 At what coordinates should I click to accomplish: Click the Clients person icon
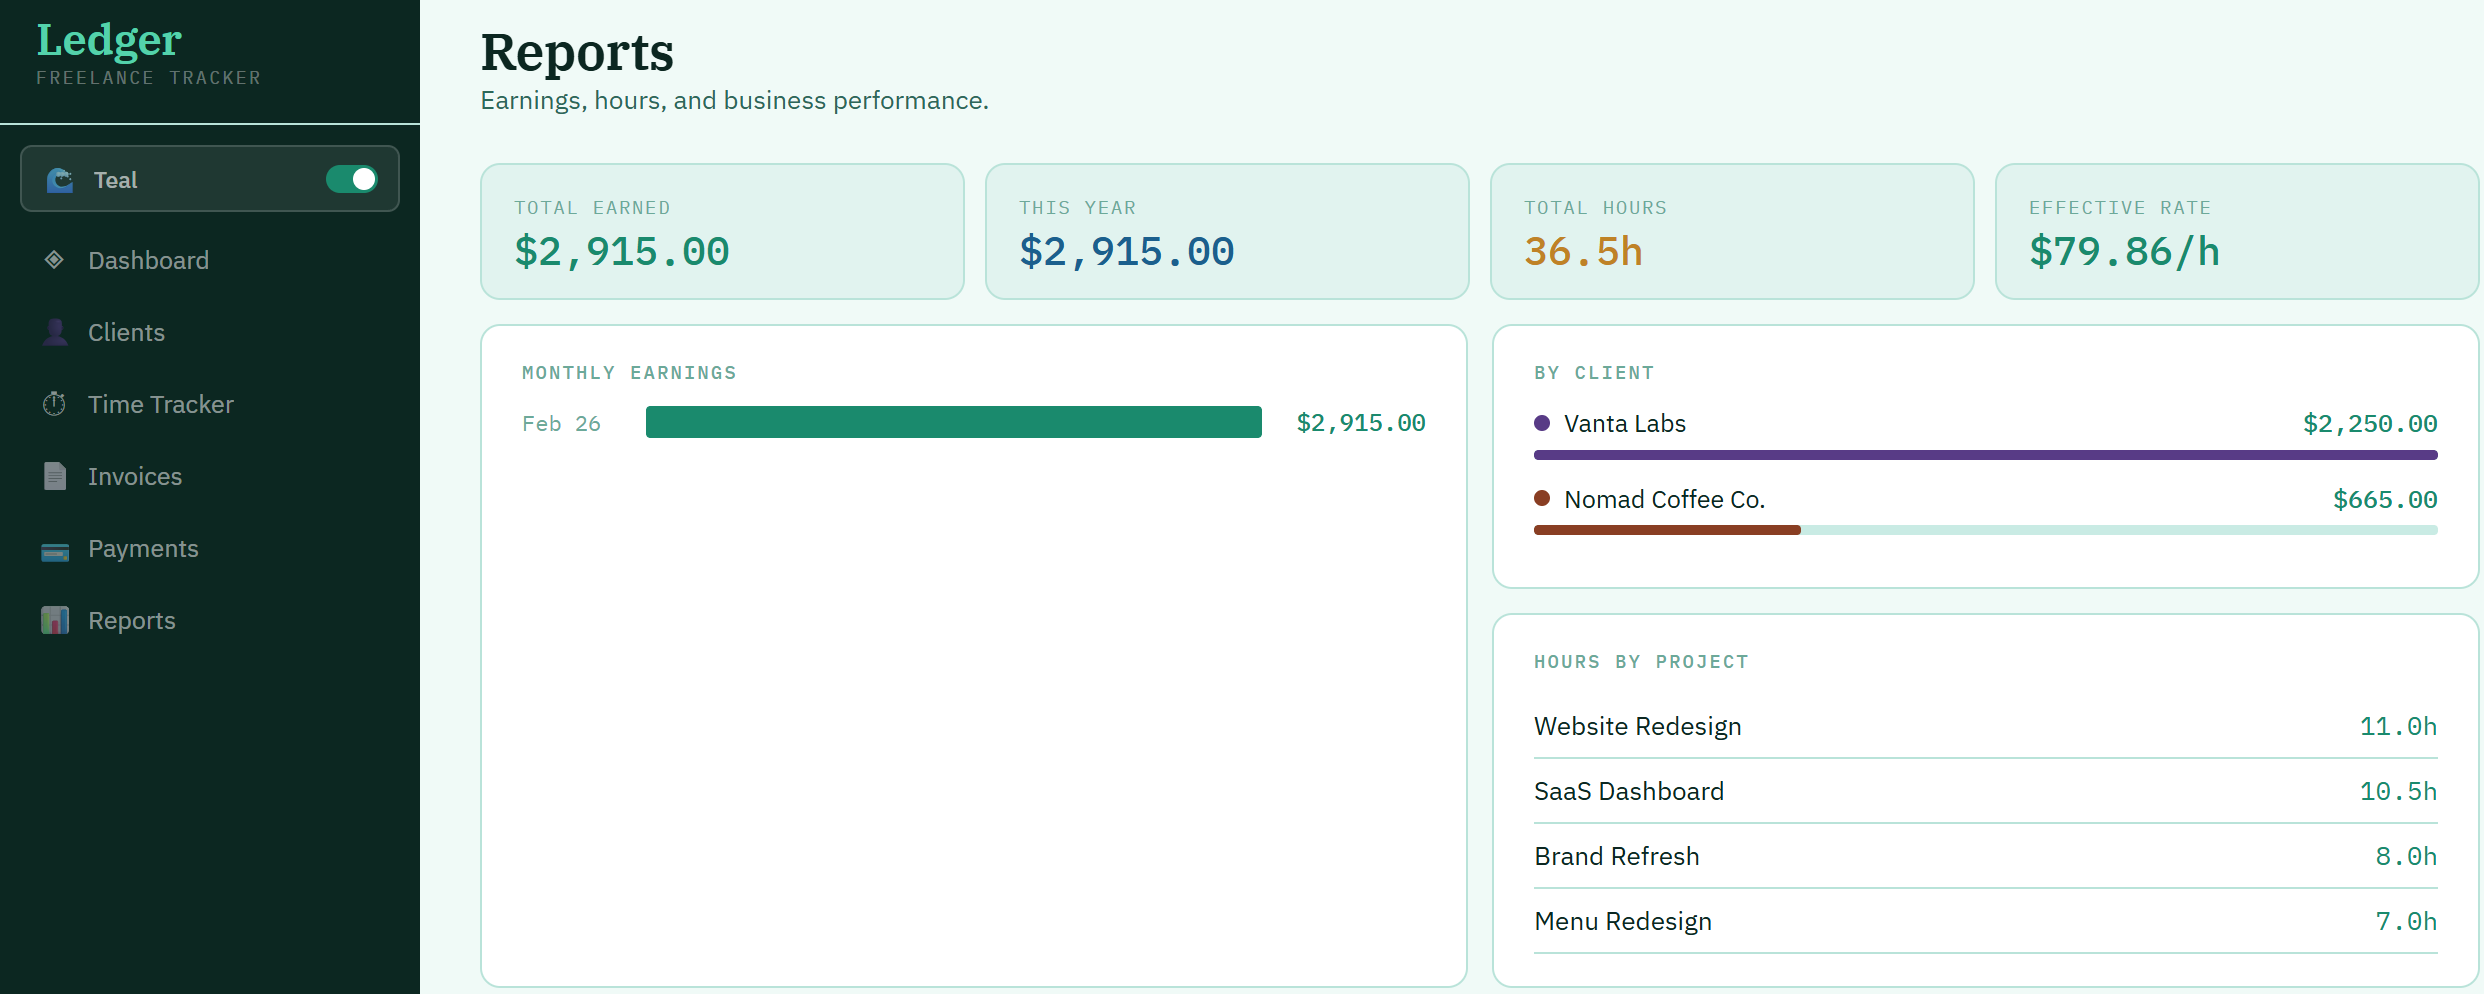pos(55,332)
